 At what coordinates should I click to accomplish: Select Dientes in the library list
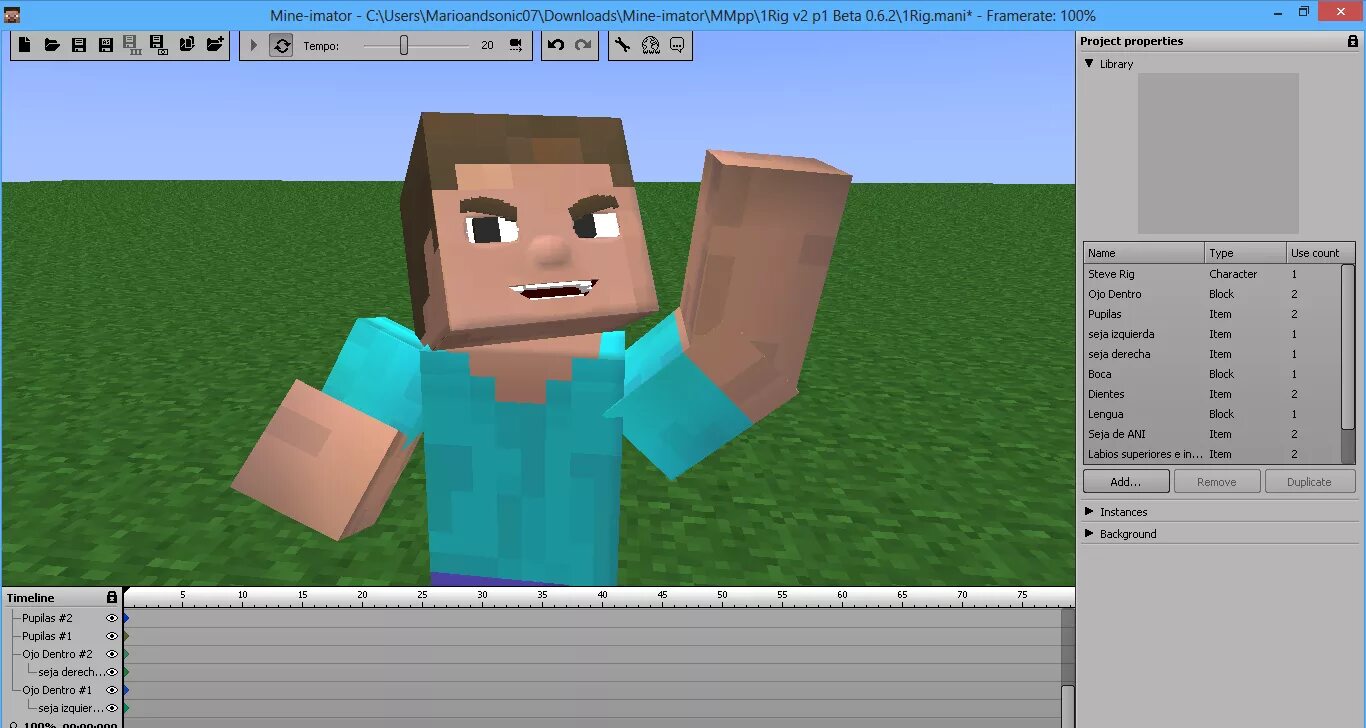click(x=1212, y=394)
